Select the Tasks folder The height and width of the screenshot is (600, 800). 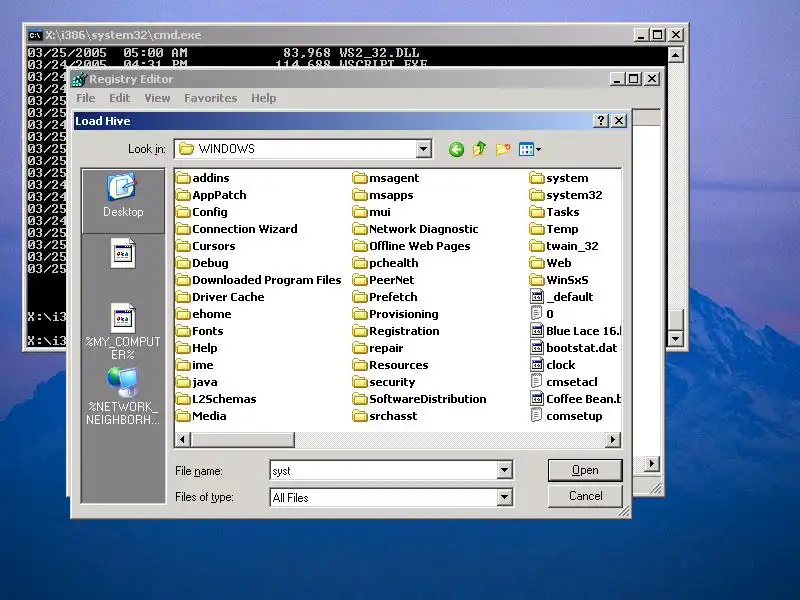coord(555,212)
